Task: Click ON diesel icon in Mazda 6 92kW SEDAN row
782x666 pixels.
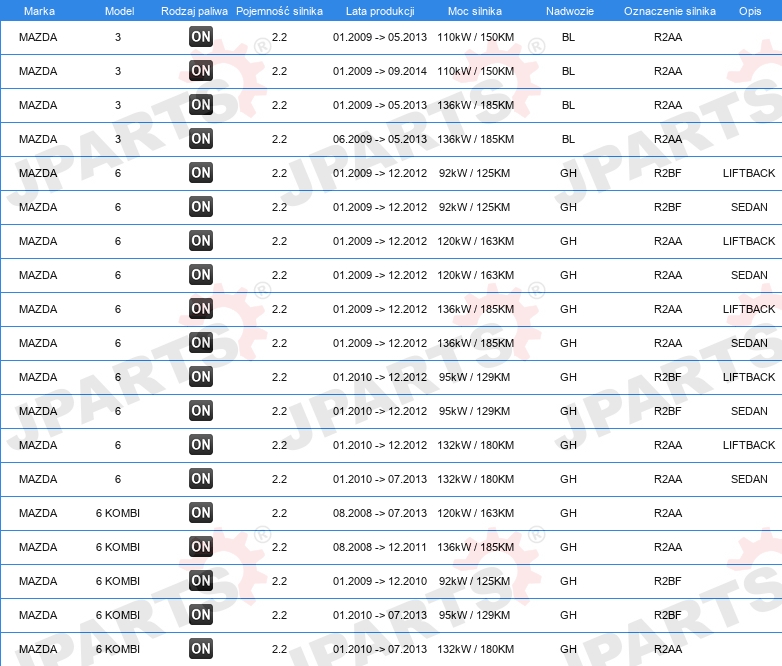Action: pos(201,207)
